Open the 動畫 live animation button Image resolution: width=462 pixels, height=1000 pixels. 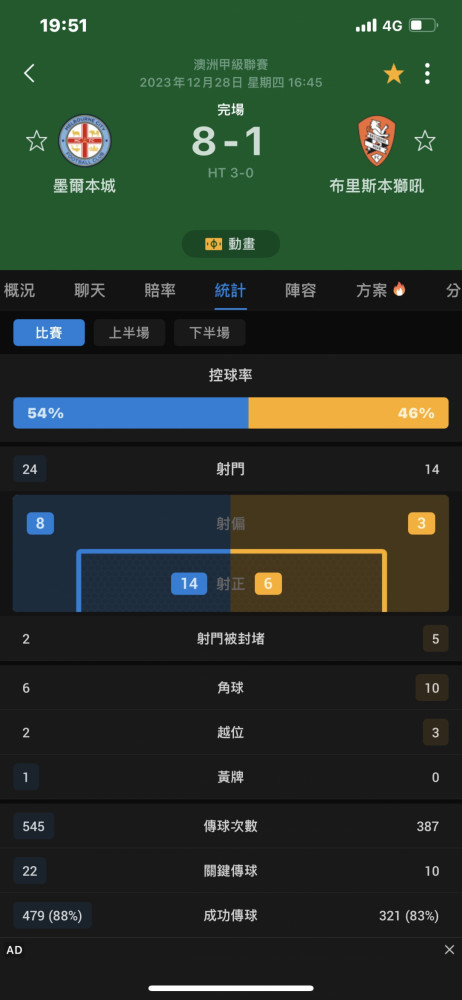pos(231,244)
